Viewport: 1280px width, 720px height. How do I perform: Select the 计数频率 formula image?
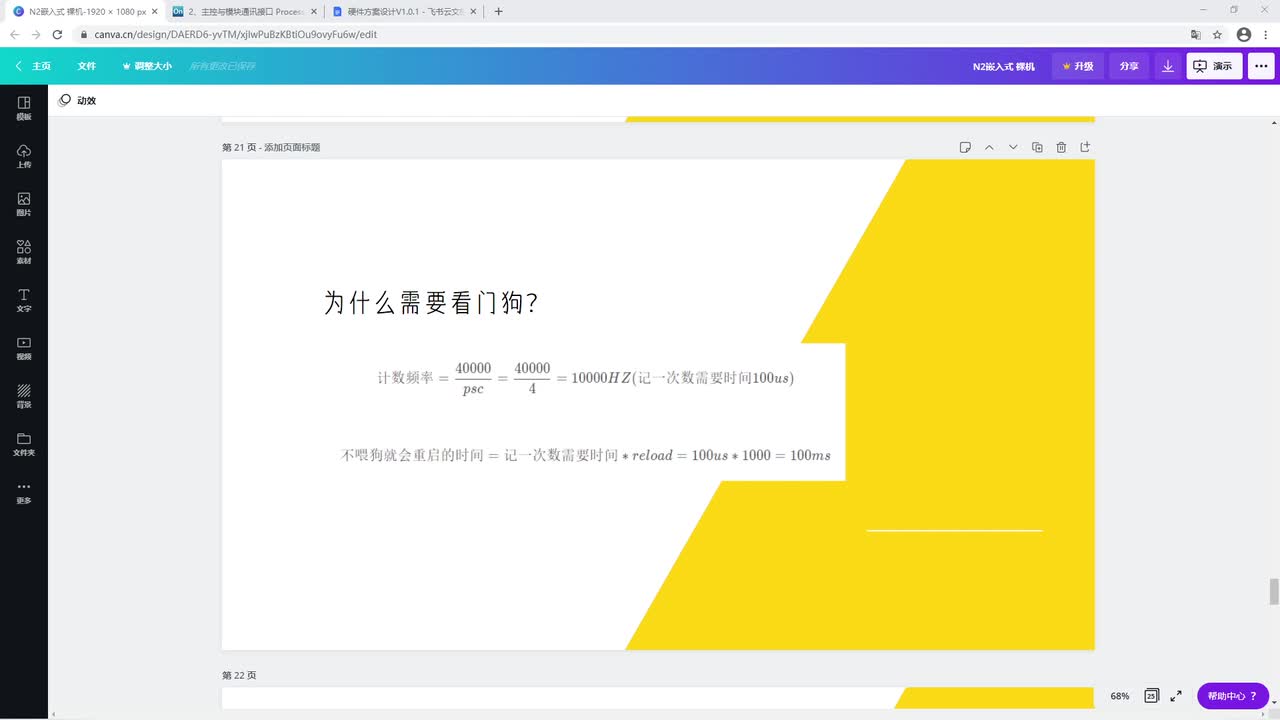point(585,378)
